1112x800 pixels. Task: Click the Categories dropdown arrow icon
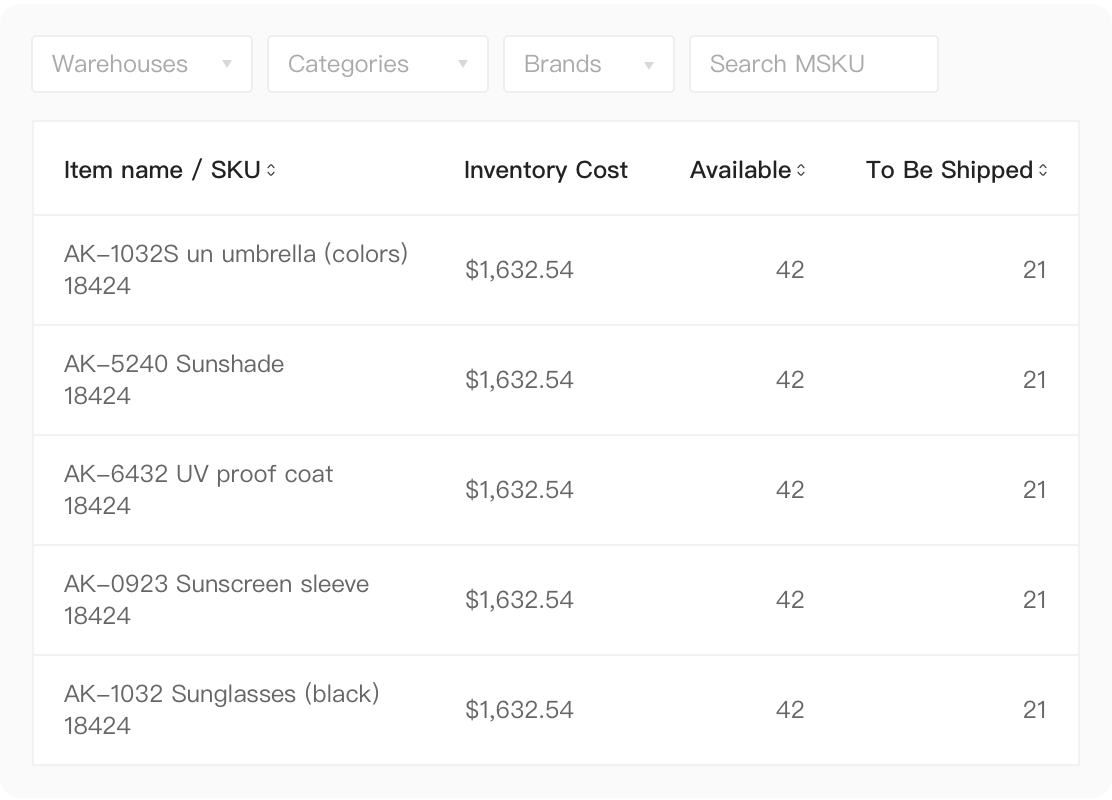click(463, 64)
